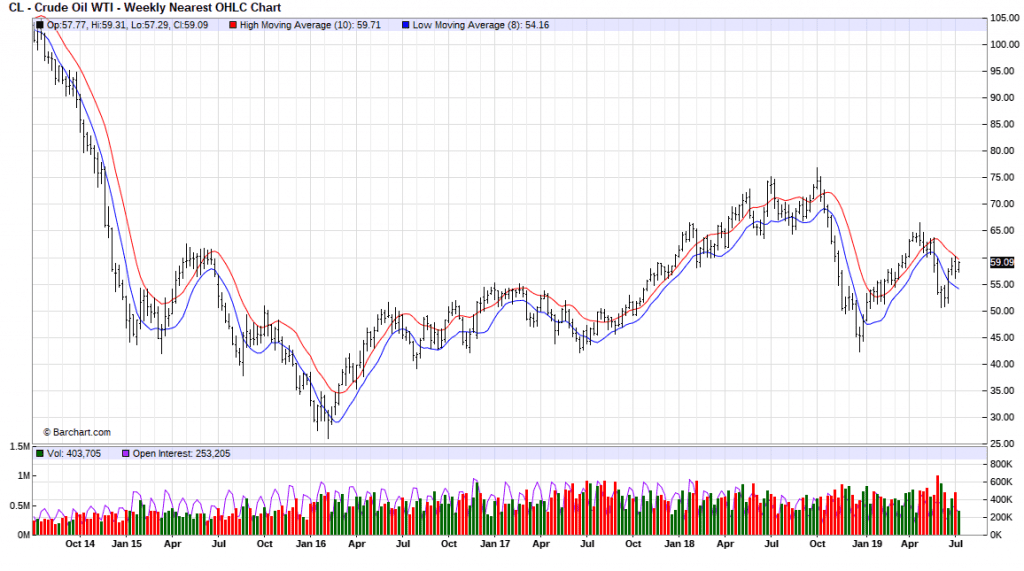The width and height of the screenshot is (1024, 571).
Task: Click the 'Oct 14' date axis label
Action: tap(79, 544)
